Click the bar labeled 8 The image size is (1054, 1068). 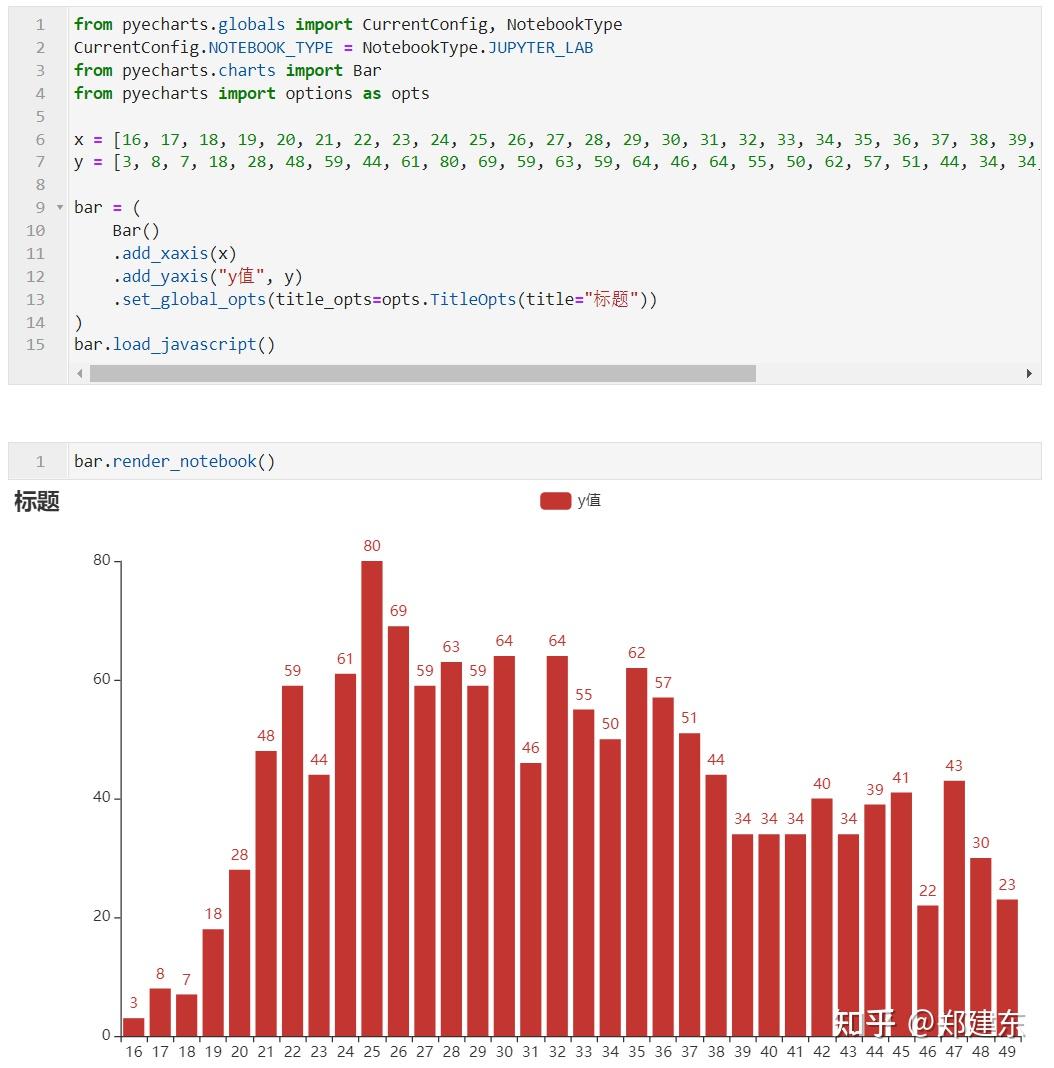[x=160, y=1011]
